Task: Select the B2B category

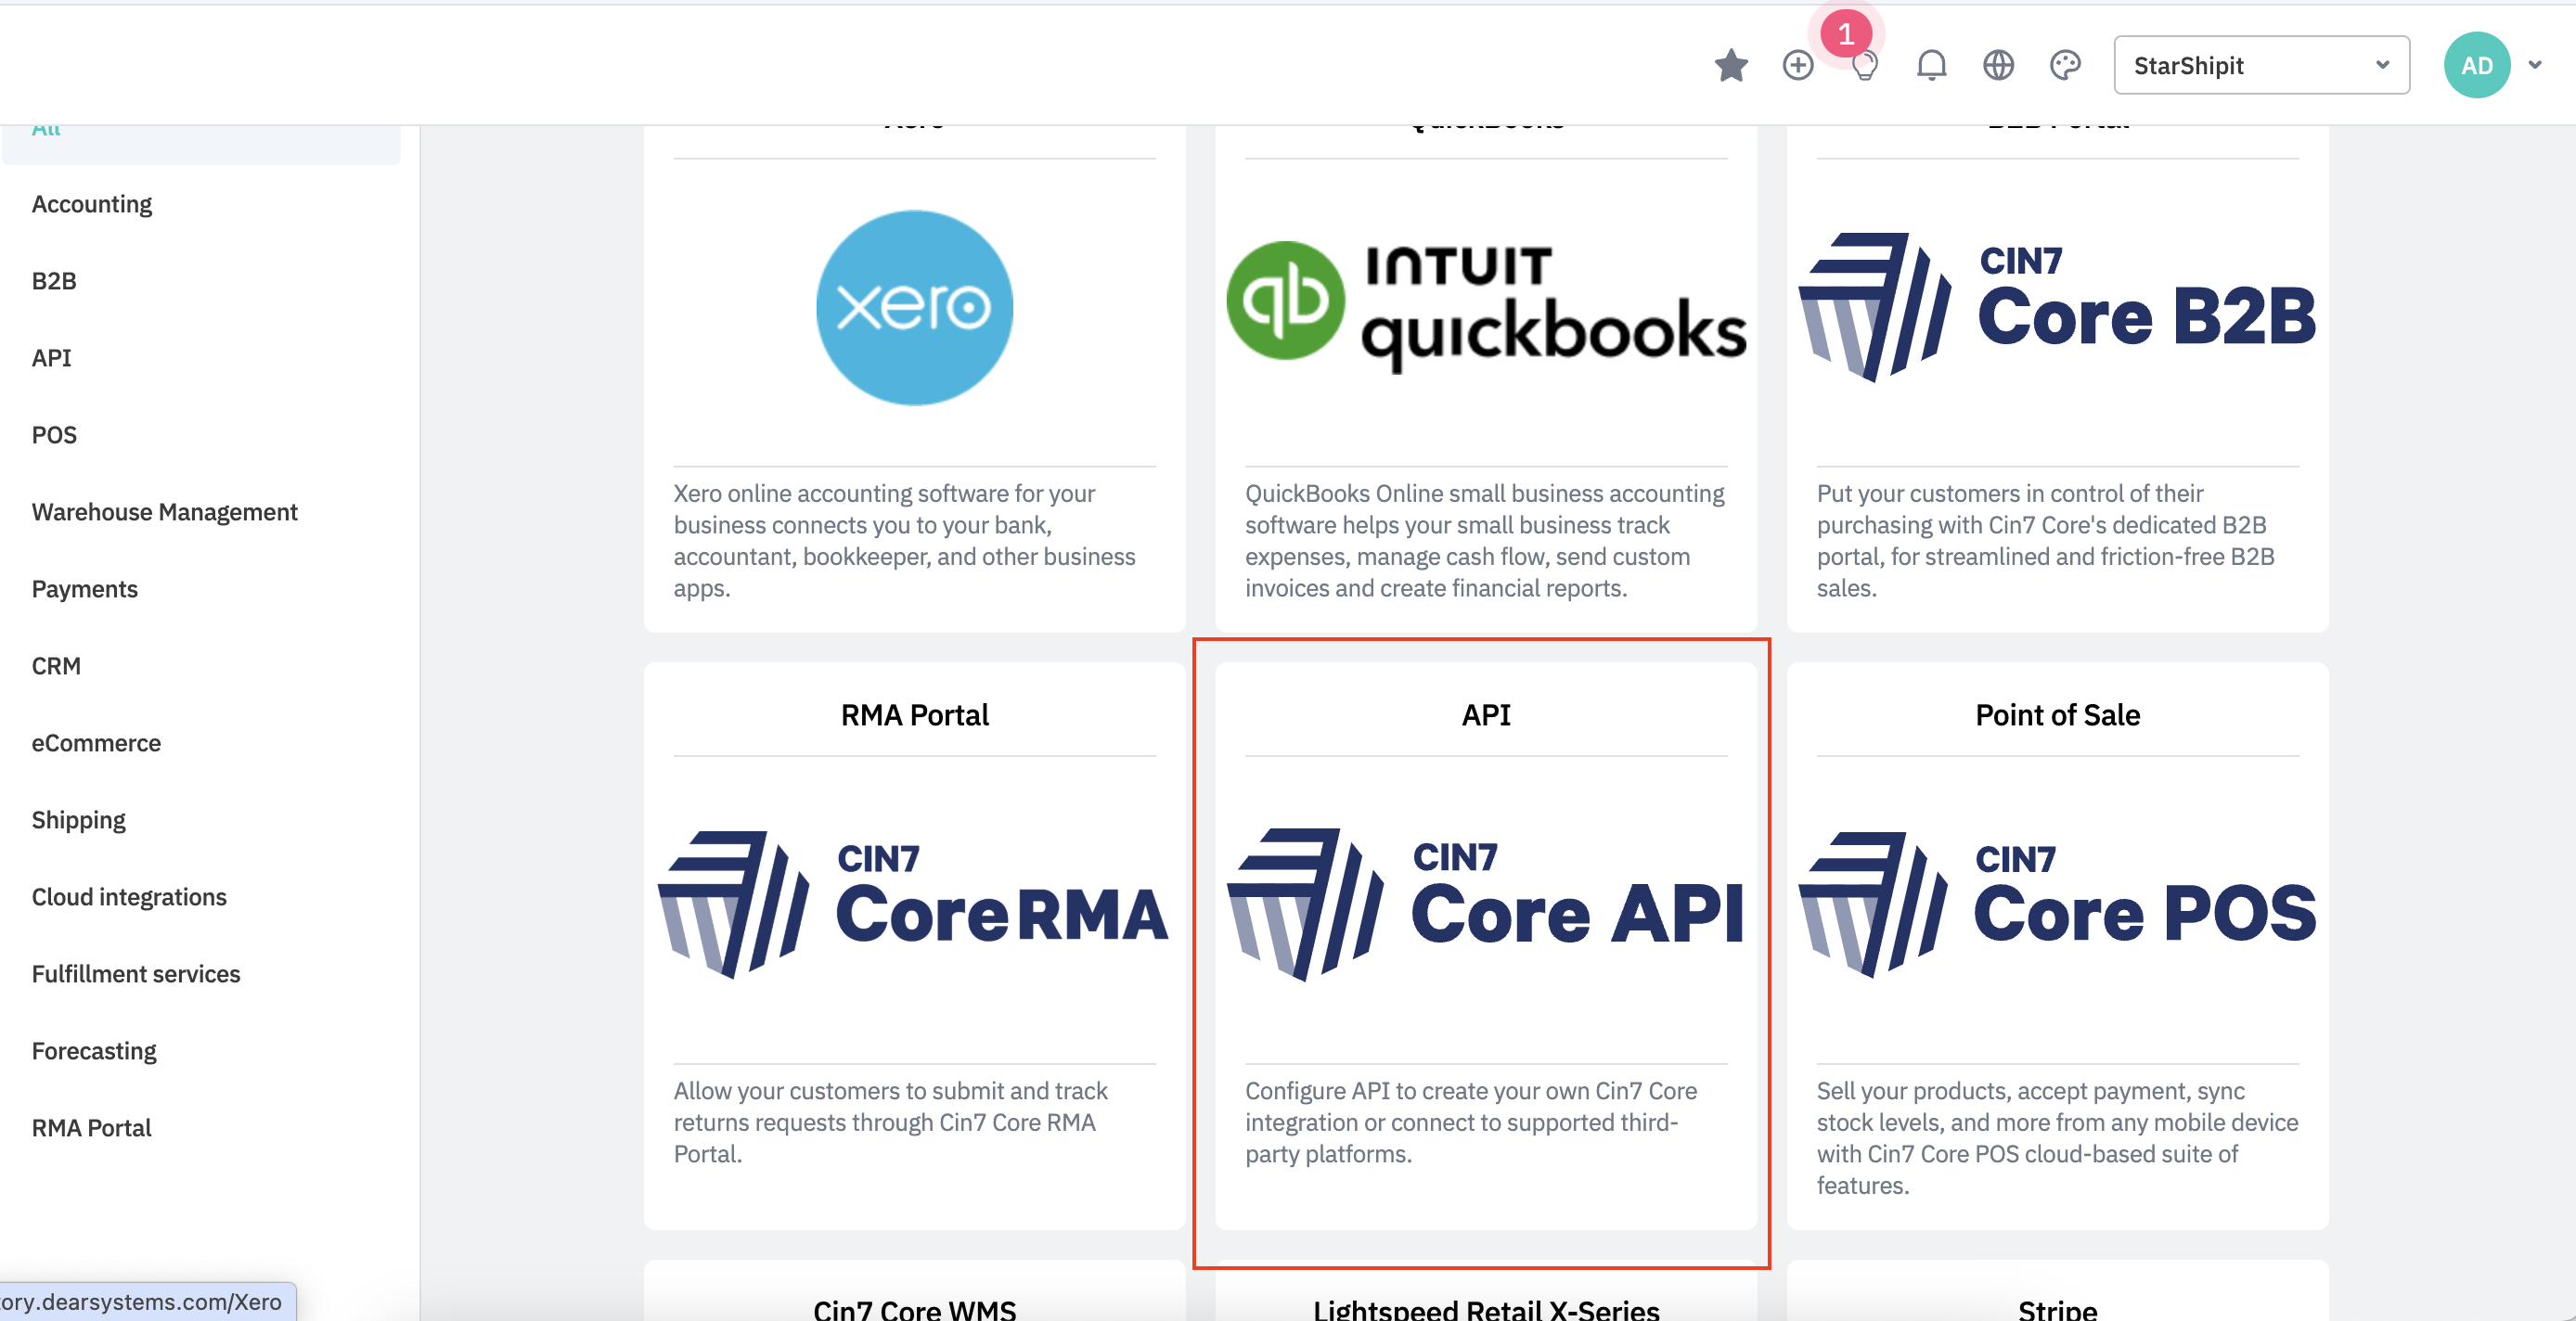Action: (54, 281)
